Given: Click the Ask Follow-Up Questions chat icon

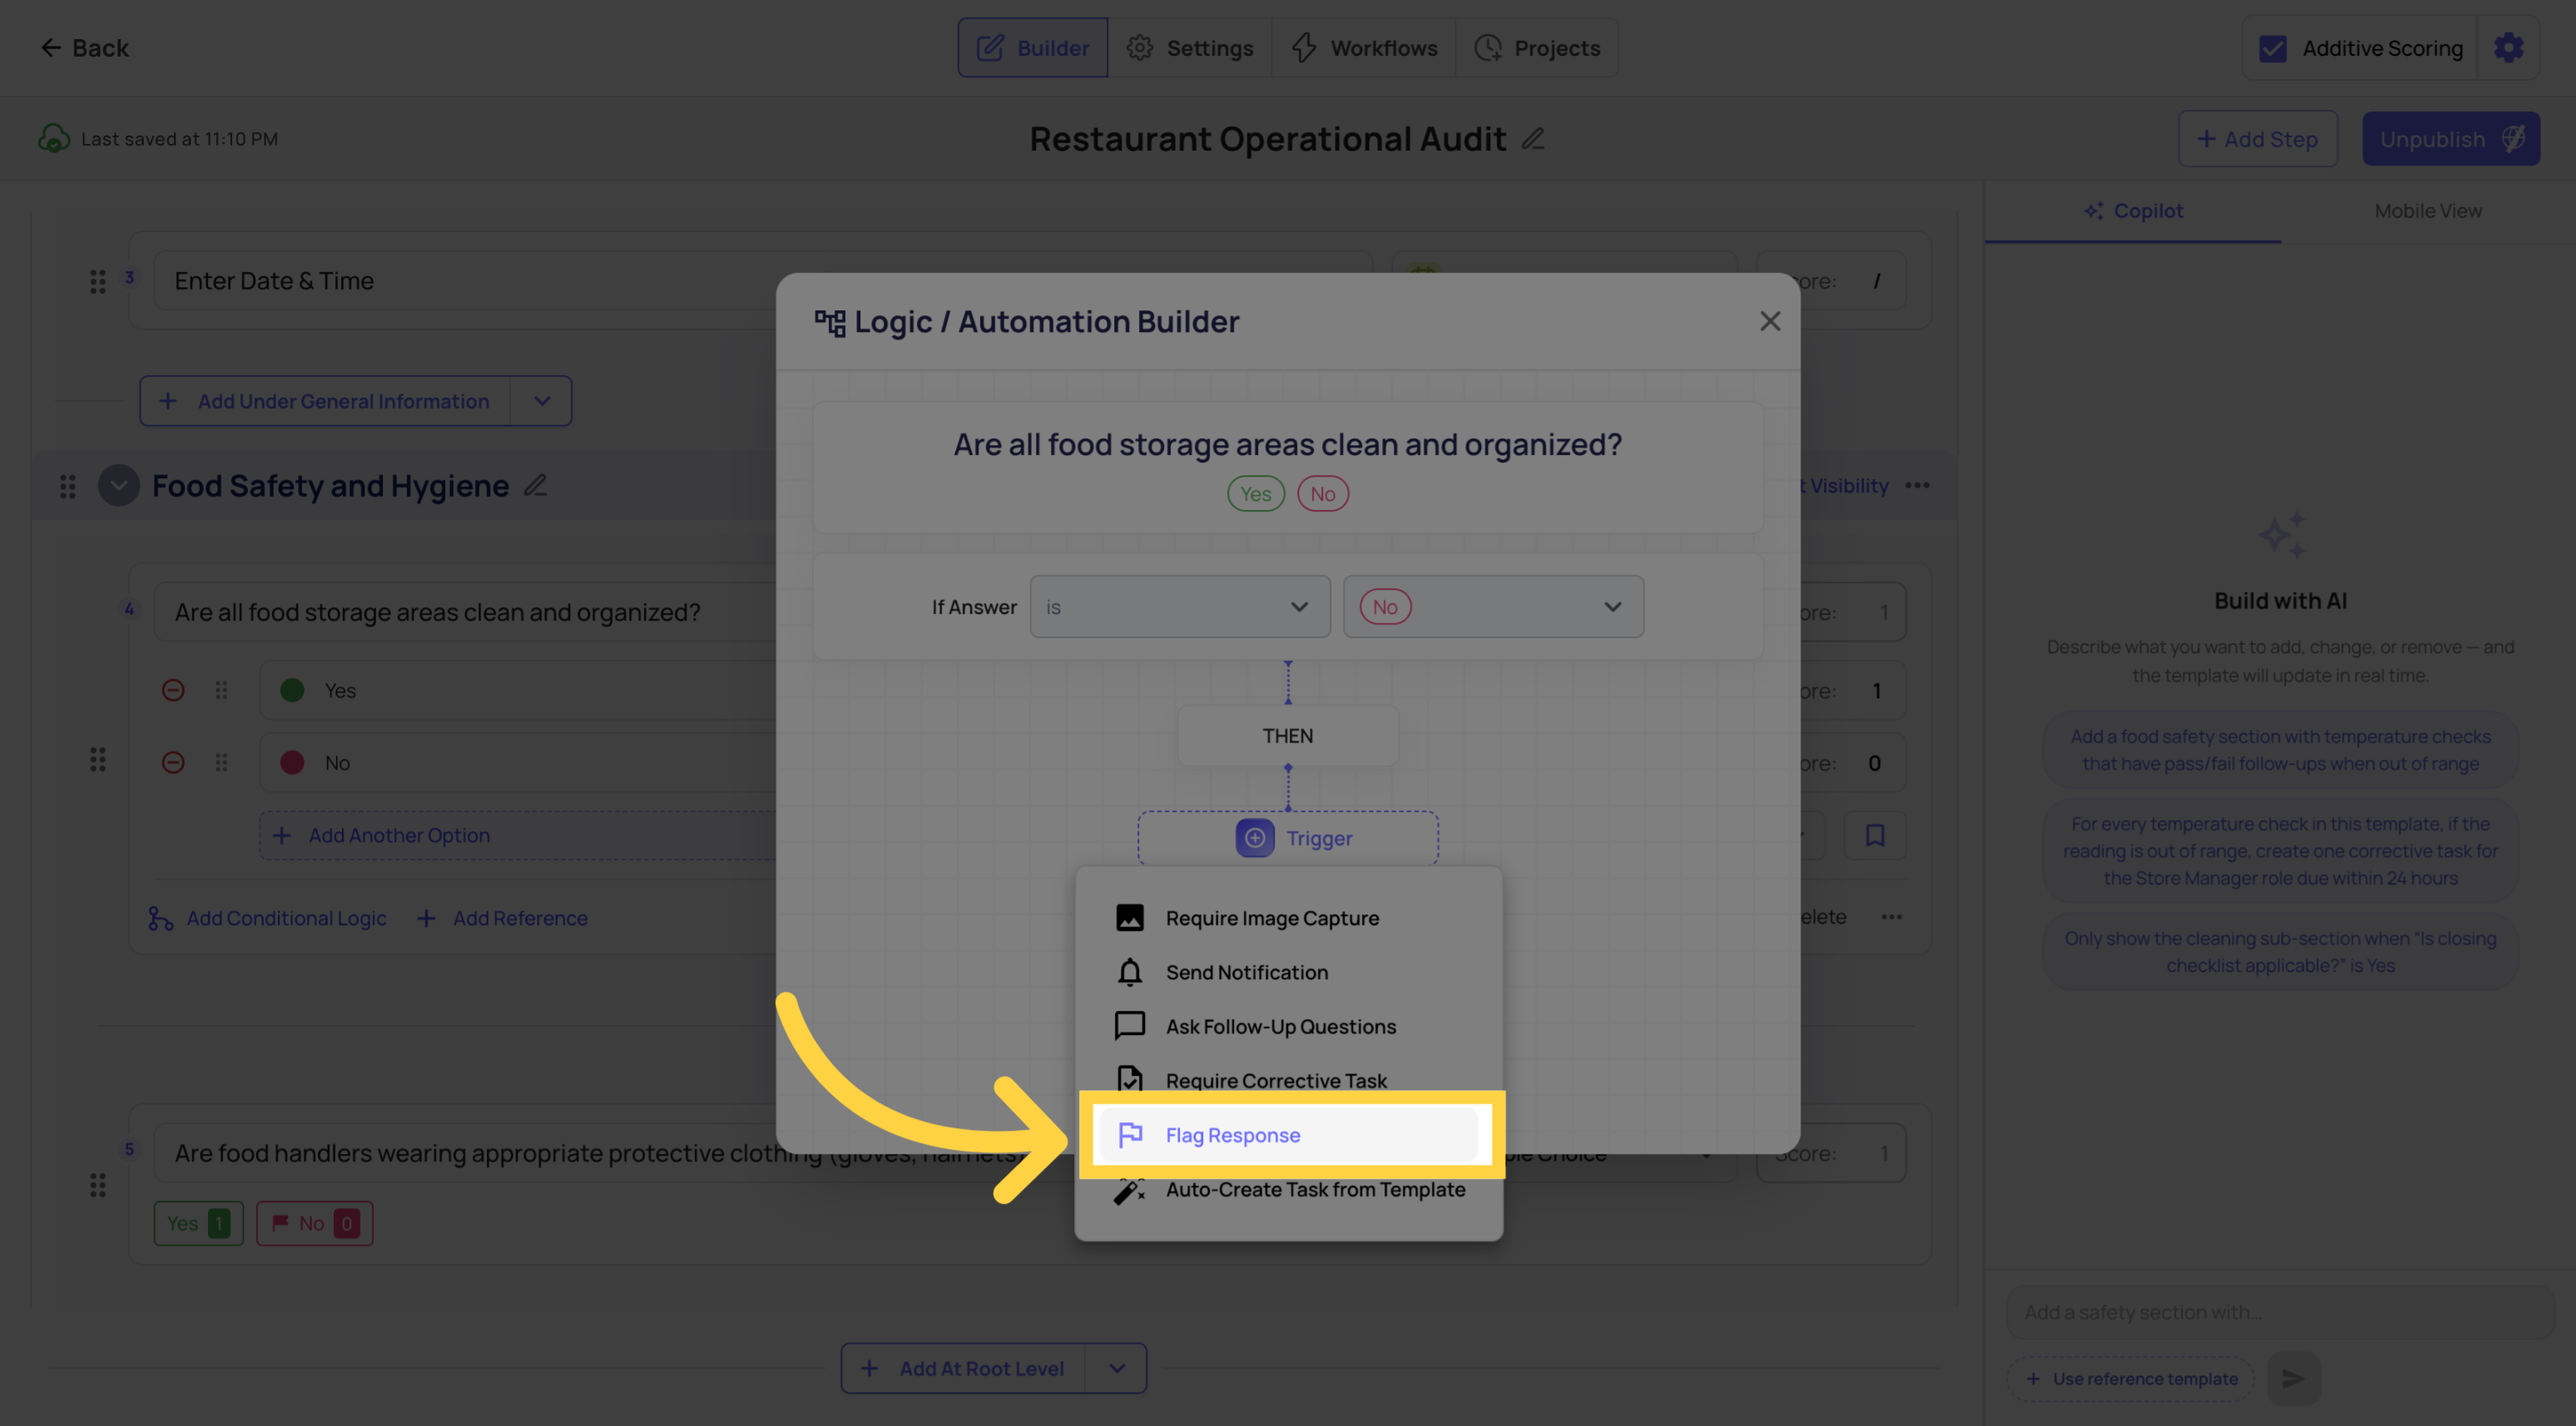Looking at the screenshot, I should (x=1130, y=1026).
